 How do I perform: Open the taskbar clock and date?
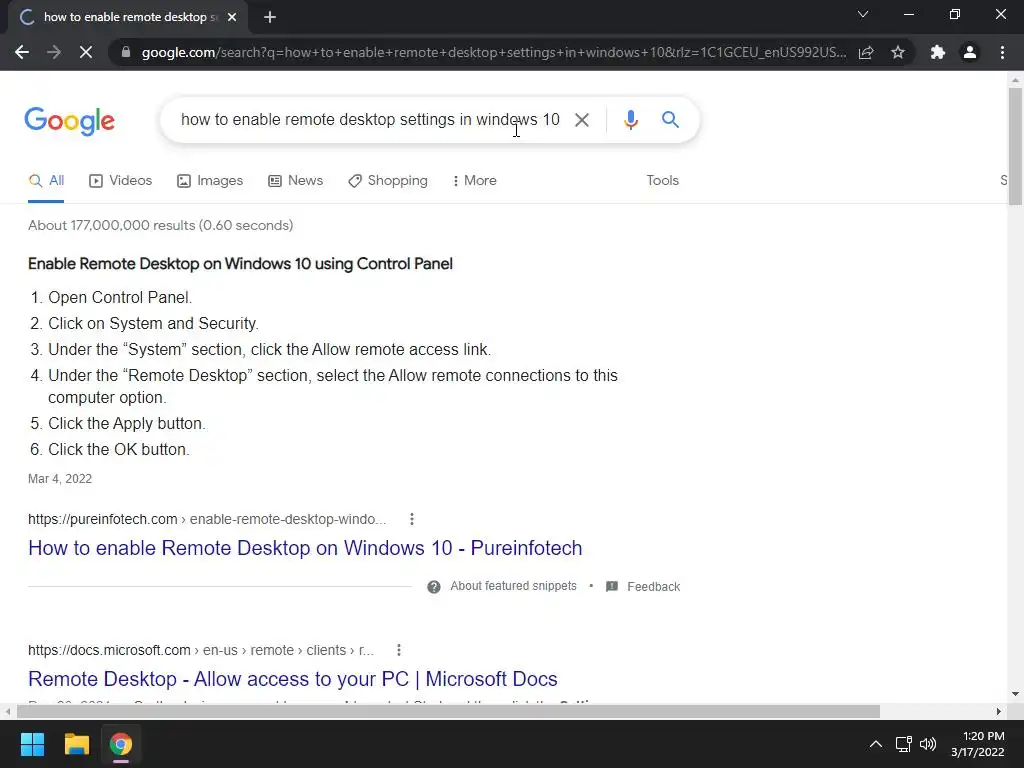978,744
